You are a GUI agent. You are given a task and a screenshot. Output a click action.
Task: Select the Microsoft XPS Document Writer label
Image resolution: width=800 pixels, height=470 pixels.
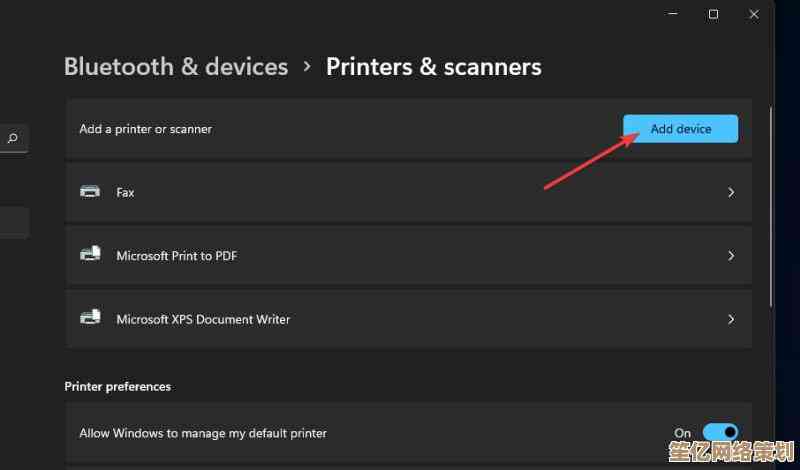click(203, 320)
